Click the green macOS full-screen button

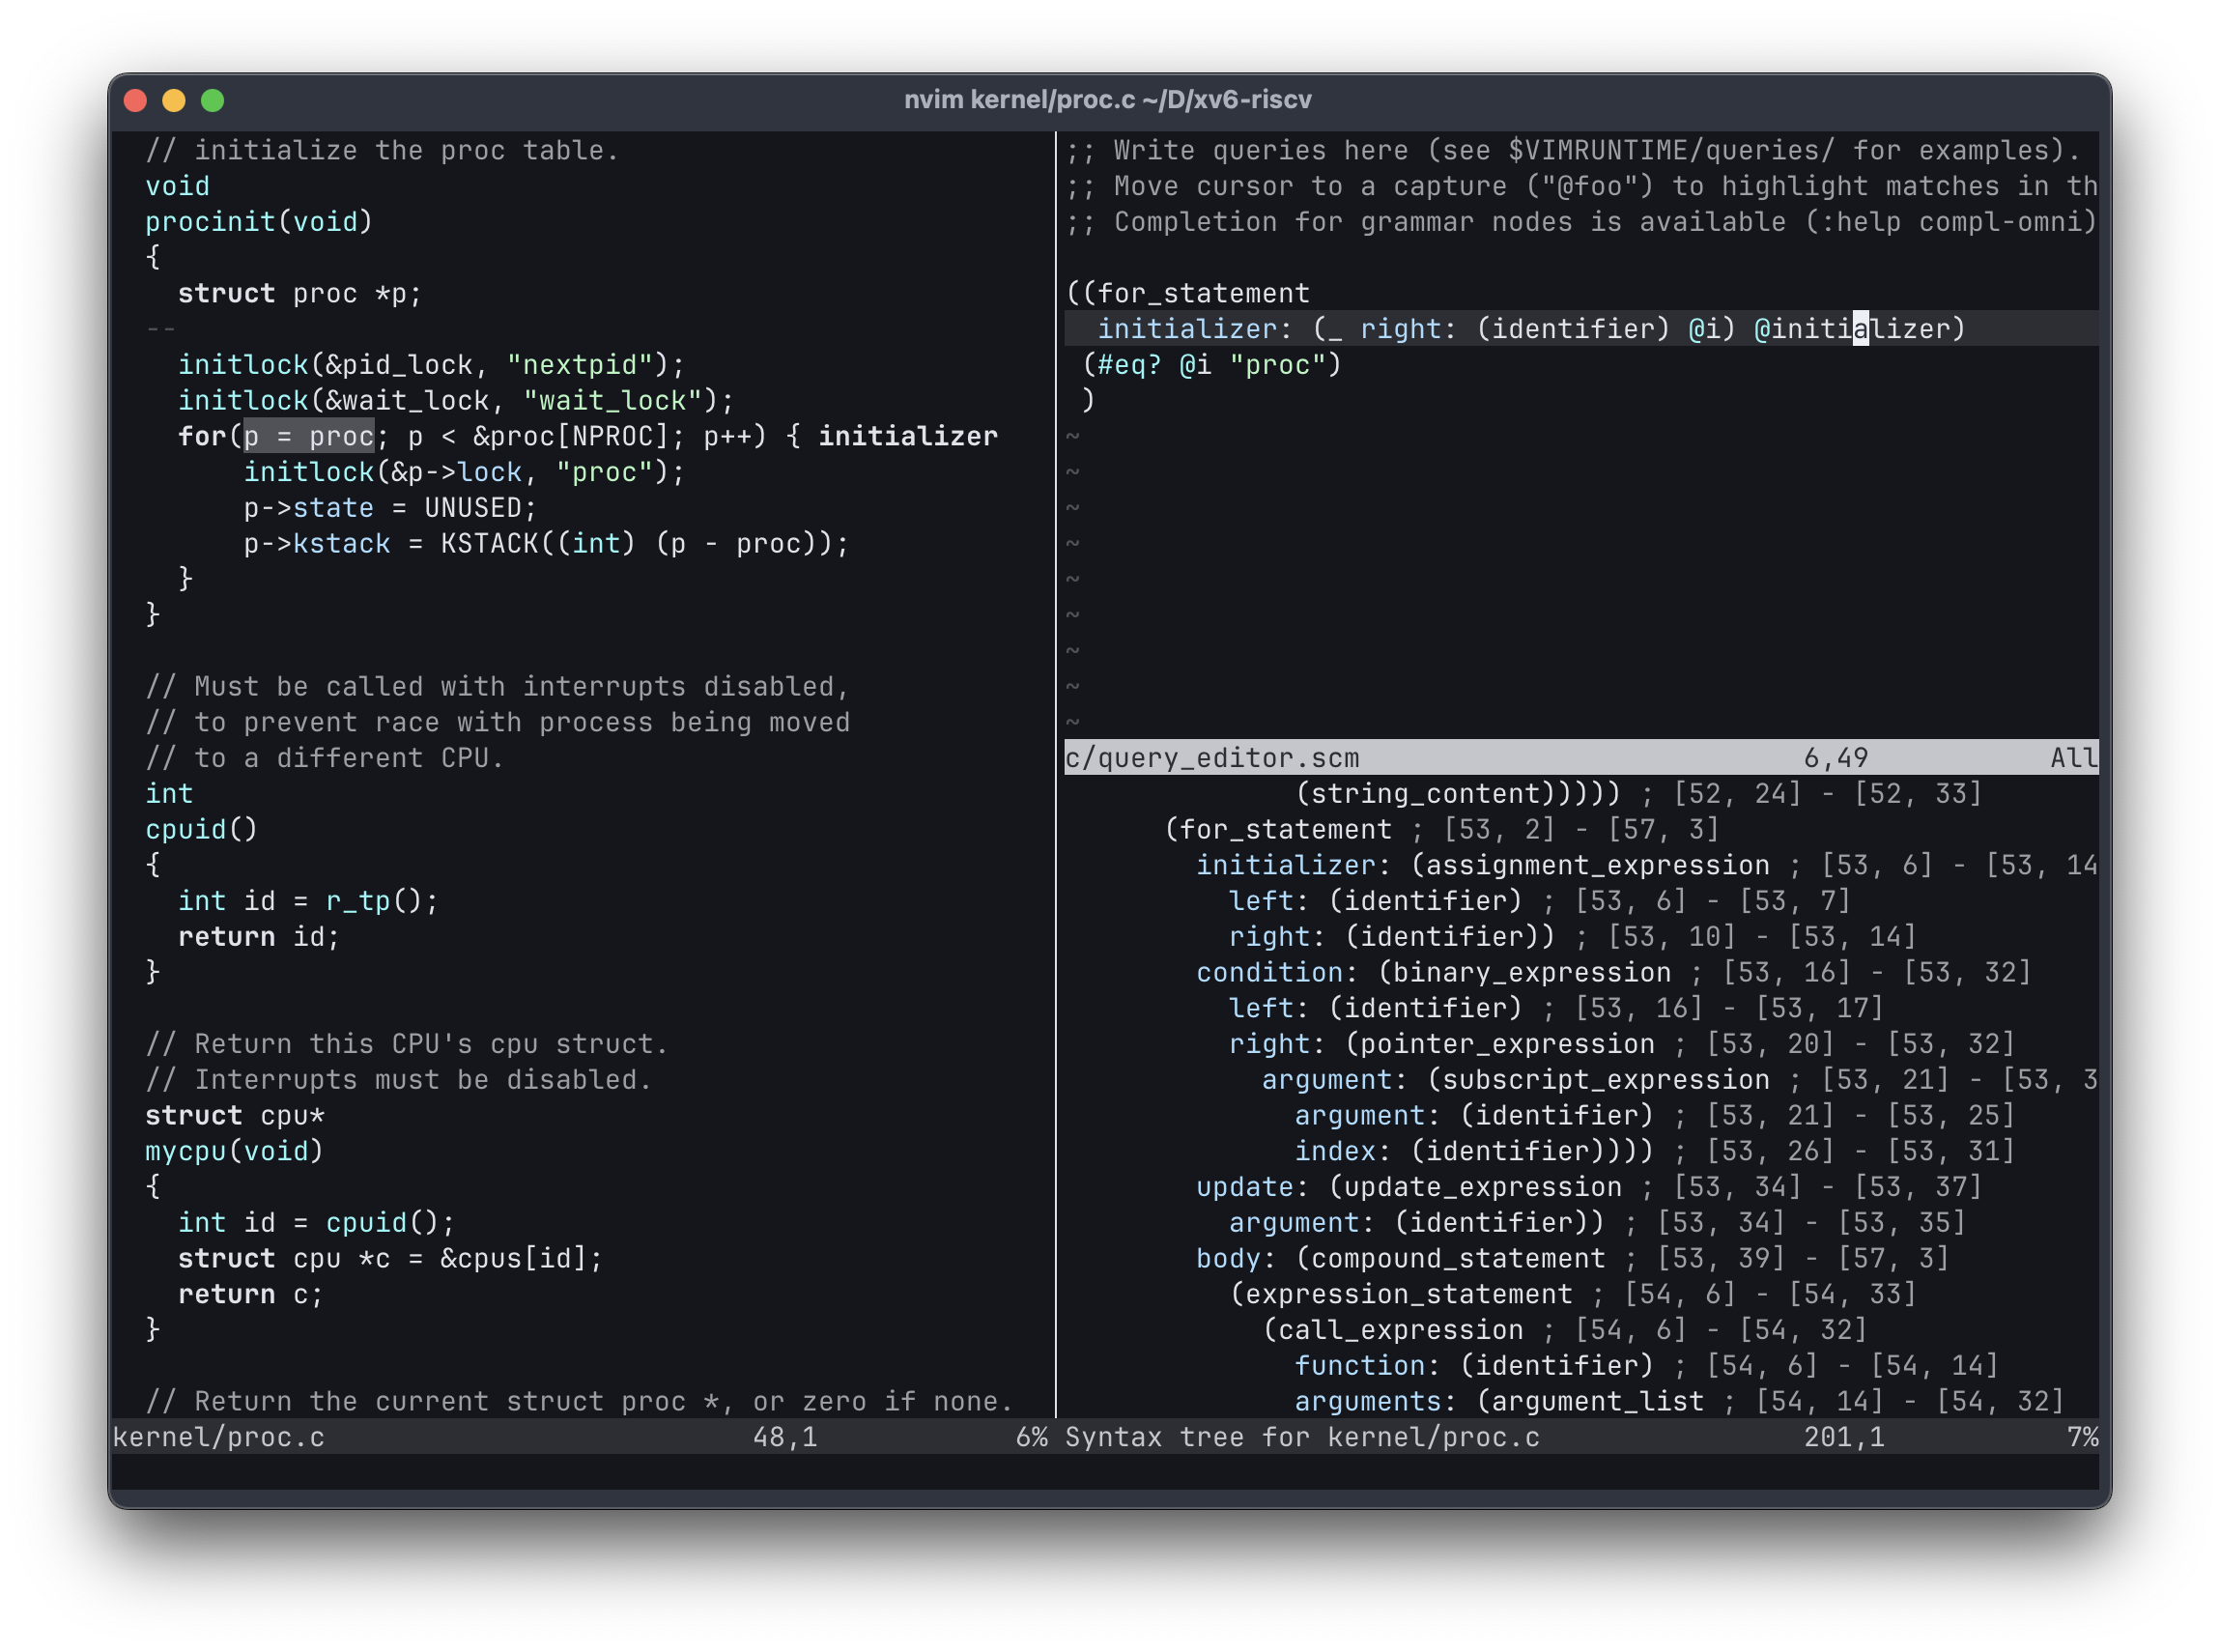213,100
